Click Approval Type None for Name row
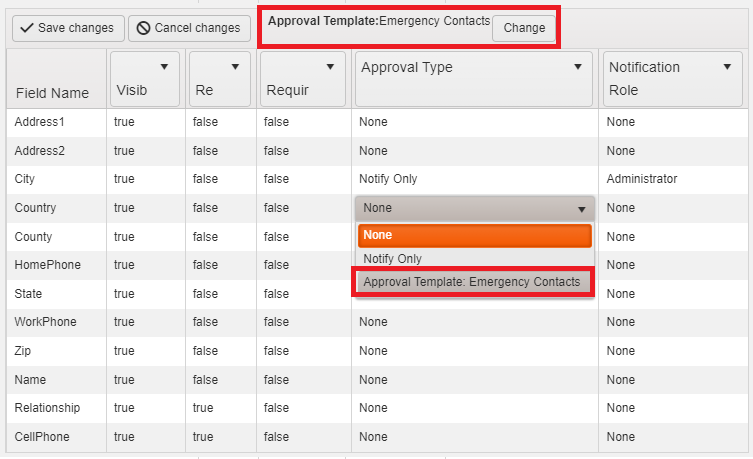Screen dimensions: 753x459 (x=373, y=380)
